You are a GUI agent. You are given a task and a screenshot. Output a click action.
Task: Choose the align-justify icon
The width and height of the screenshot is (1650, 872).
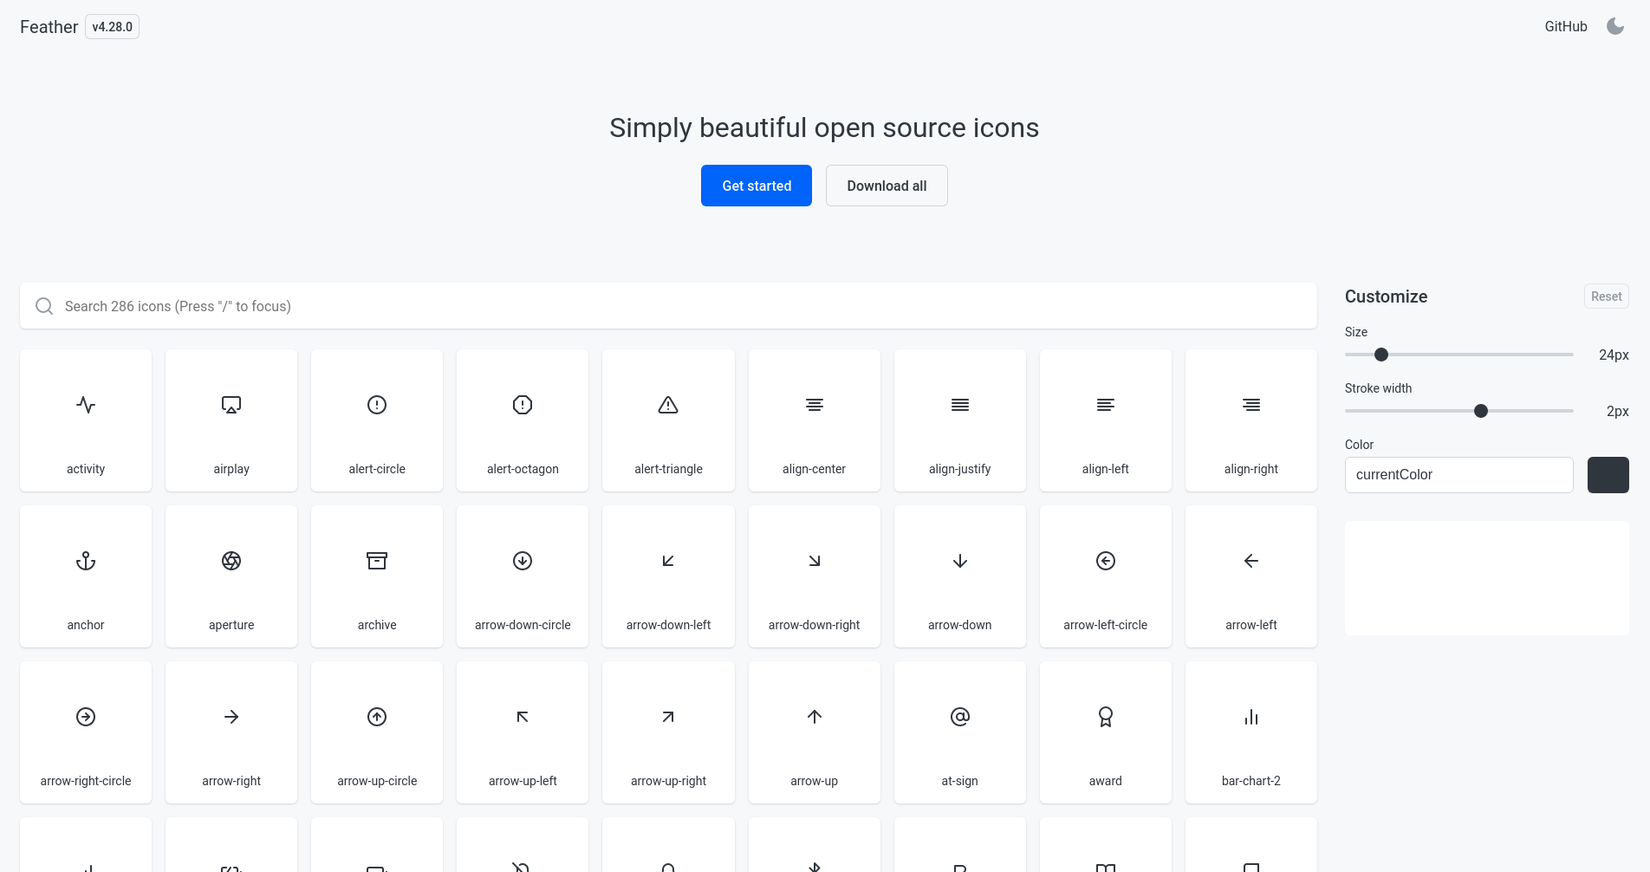(x=960, y=420)
